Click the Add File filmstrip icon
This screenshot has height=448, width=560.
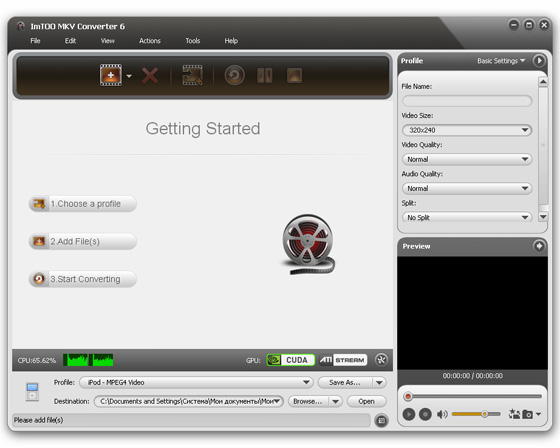click(x=111, y=75)
